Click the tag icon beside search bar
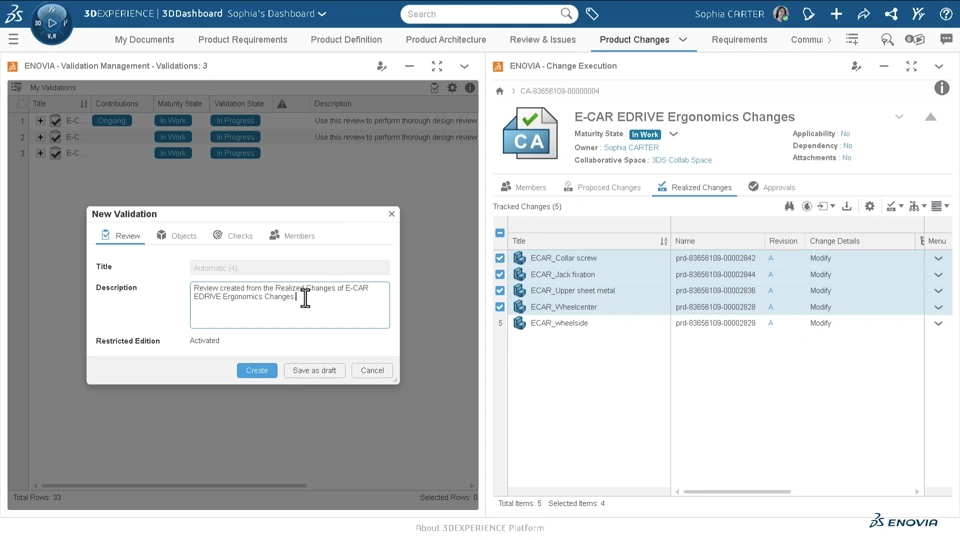The width and height of the screenshot is (960, 540). (592, 13)
